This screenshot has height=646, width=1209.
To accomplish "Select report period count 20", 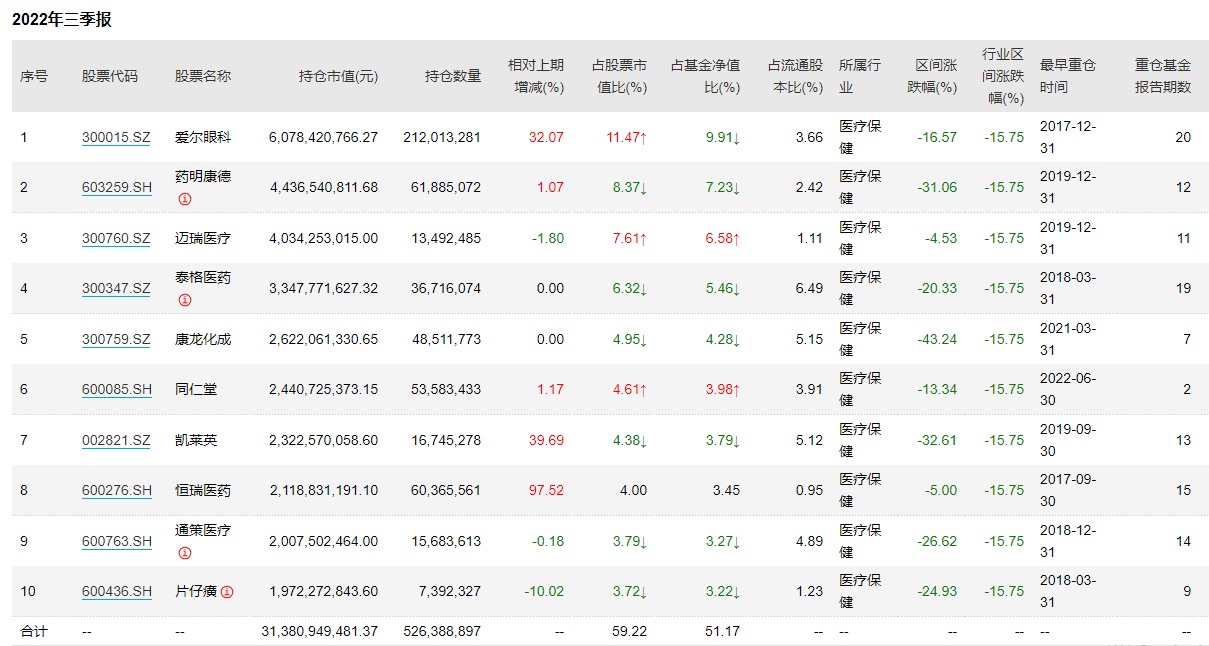I will 1183,137.
